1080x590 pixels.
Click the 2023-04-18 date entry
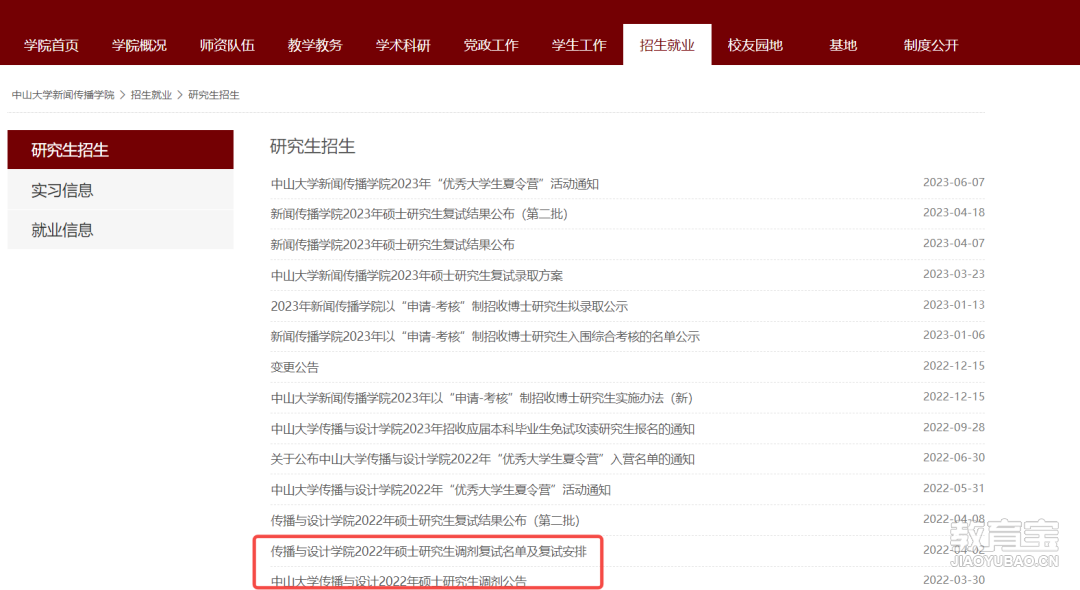(954, 213)
